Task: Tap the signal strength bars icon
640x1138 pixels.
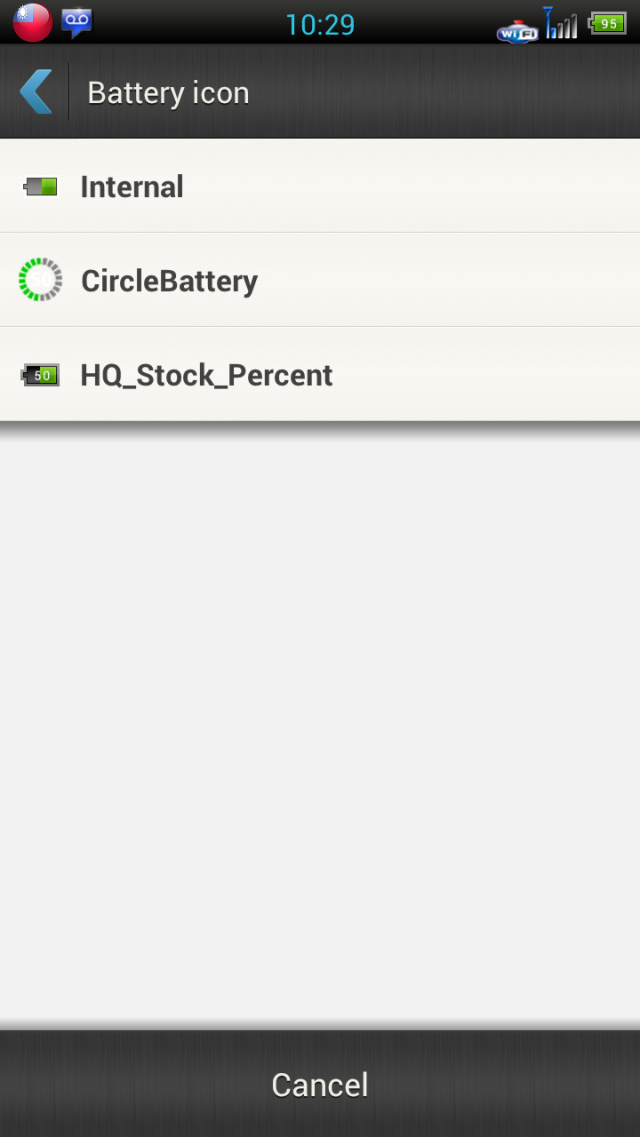Action: click(561, 22)
